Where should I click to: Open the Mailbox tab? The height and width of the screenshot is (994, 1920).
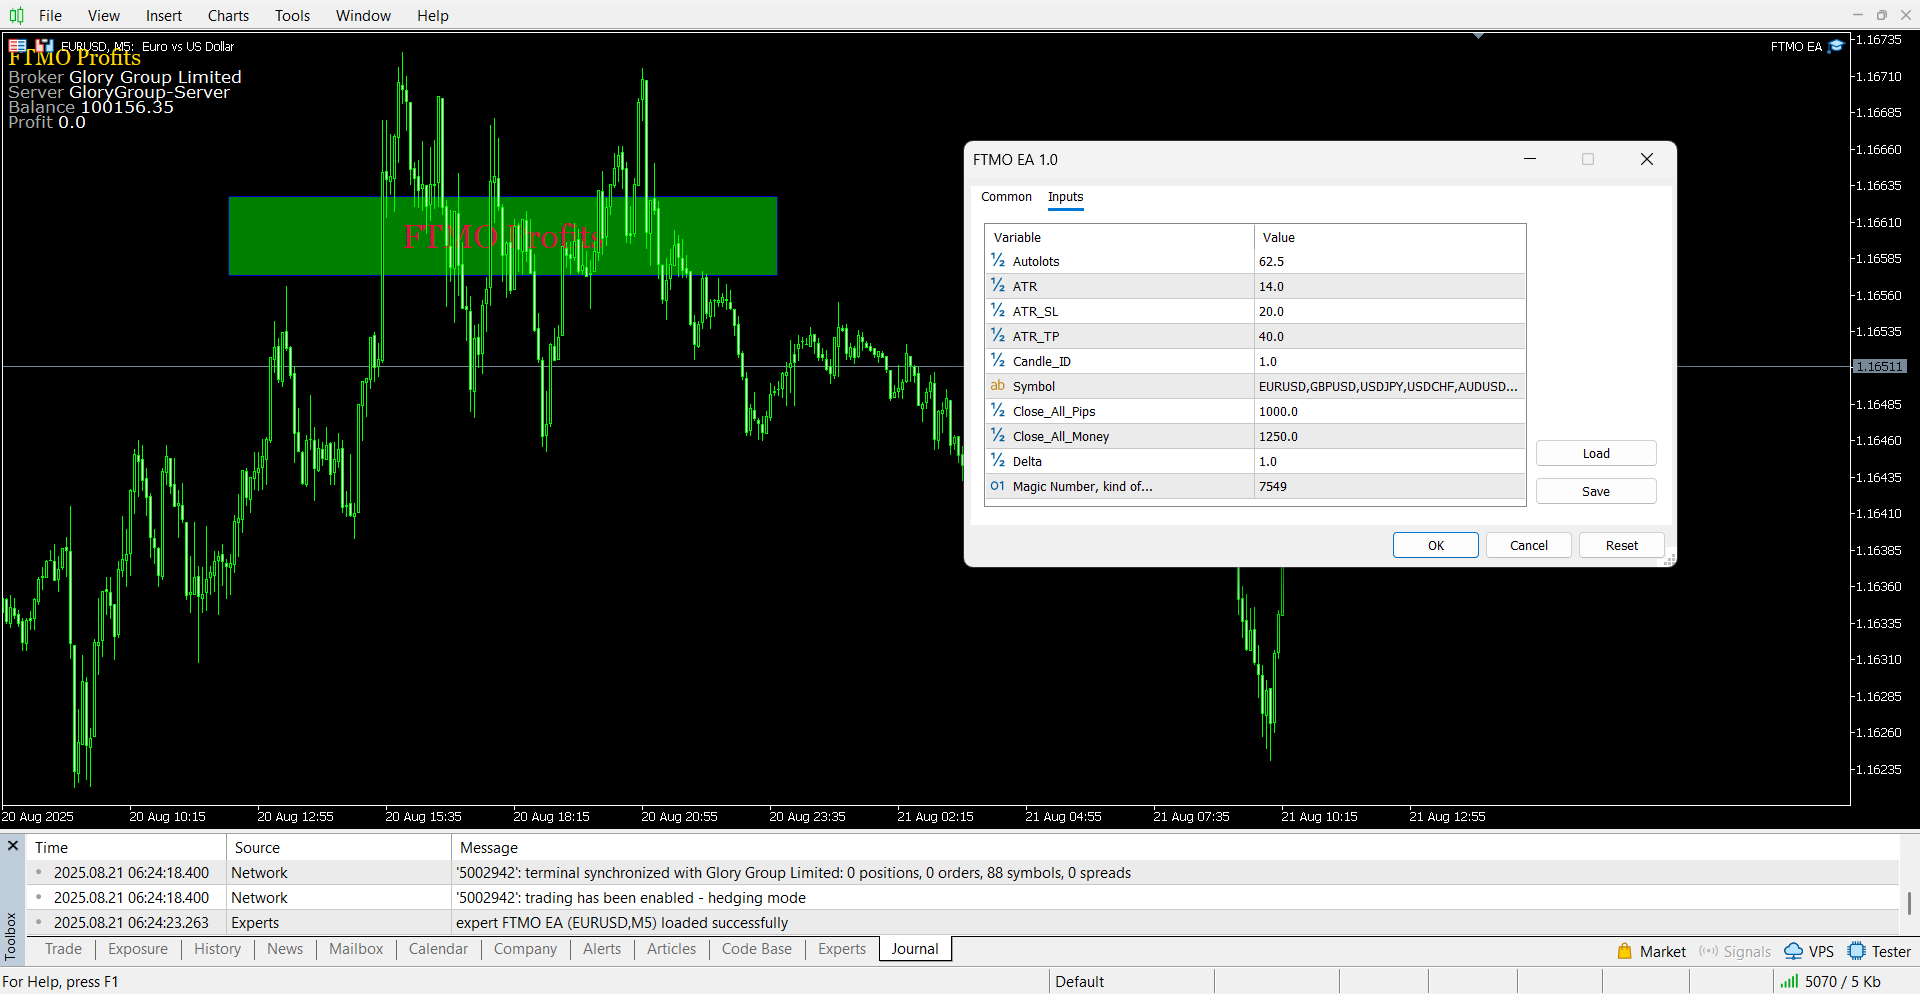[x=356, y=949]
